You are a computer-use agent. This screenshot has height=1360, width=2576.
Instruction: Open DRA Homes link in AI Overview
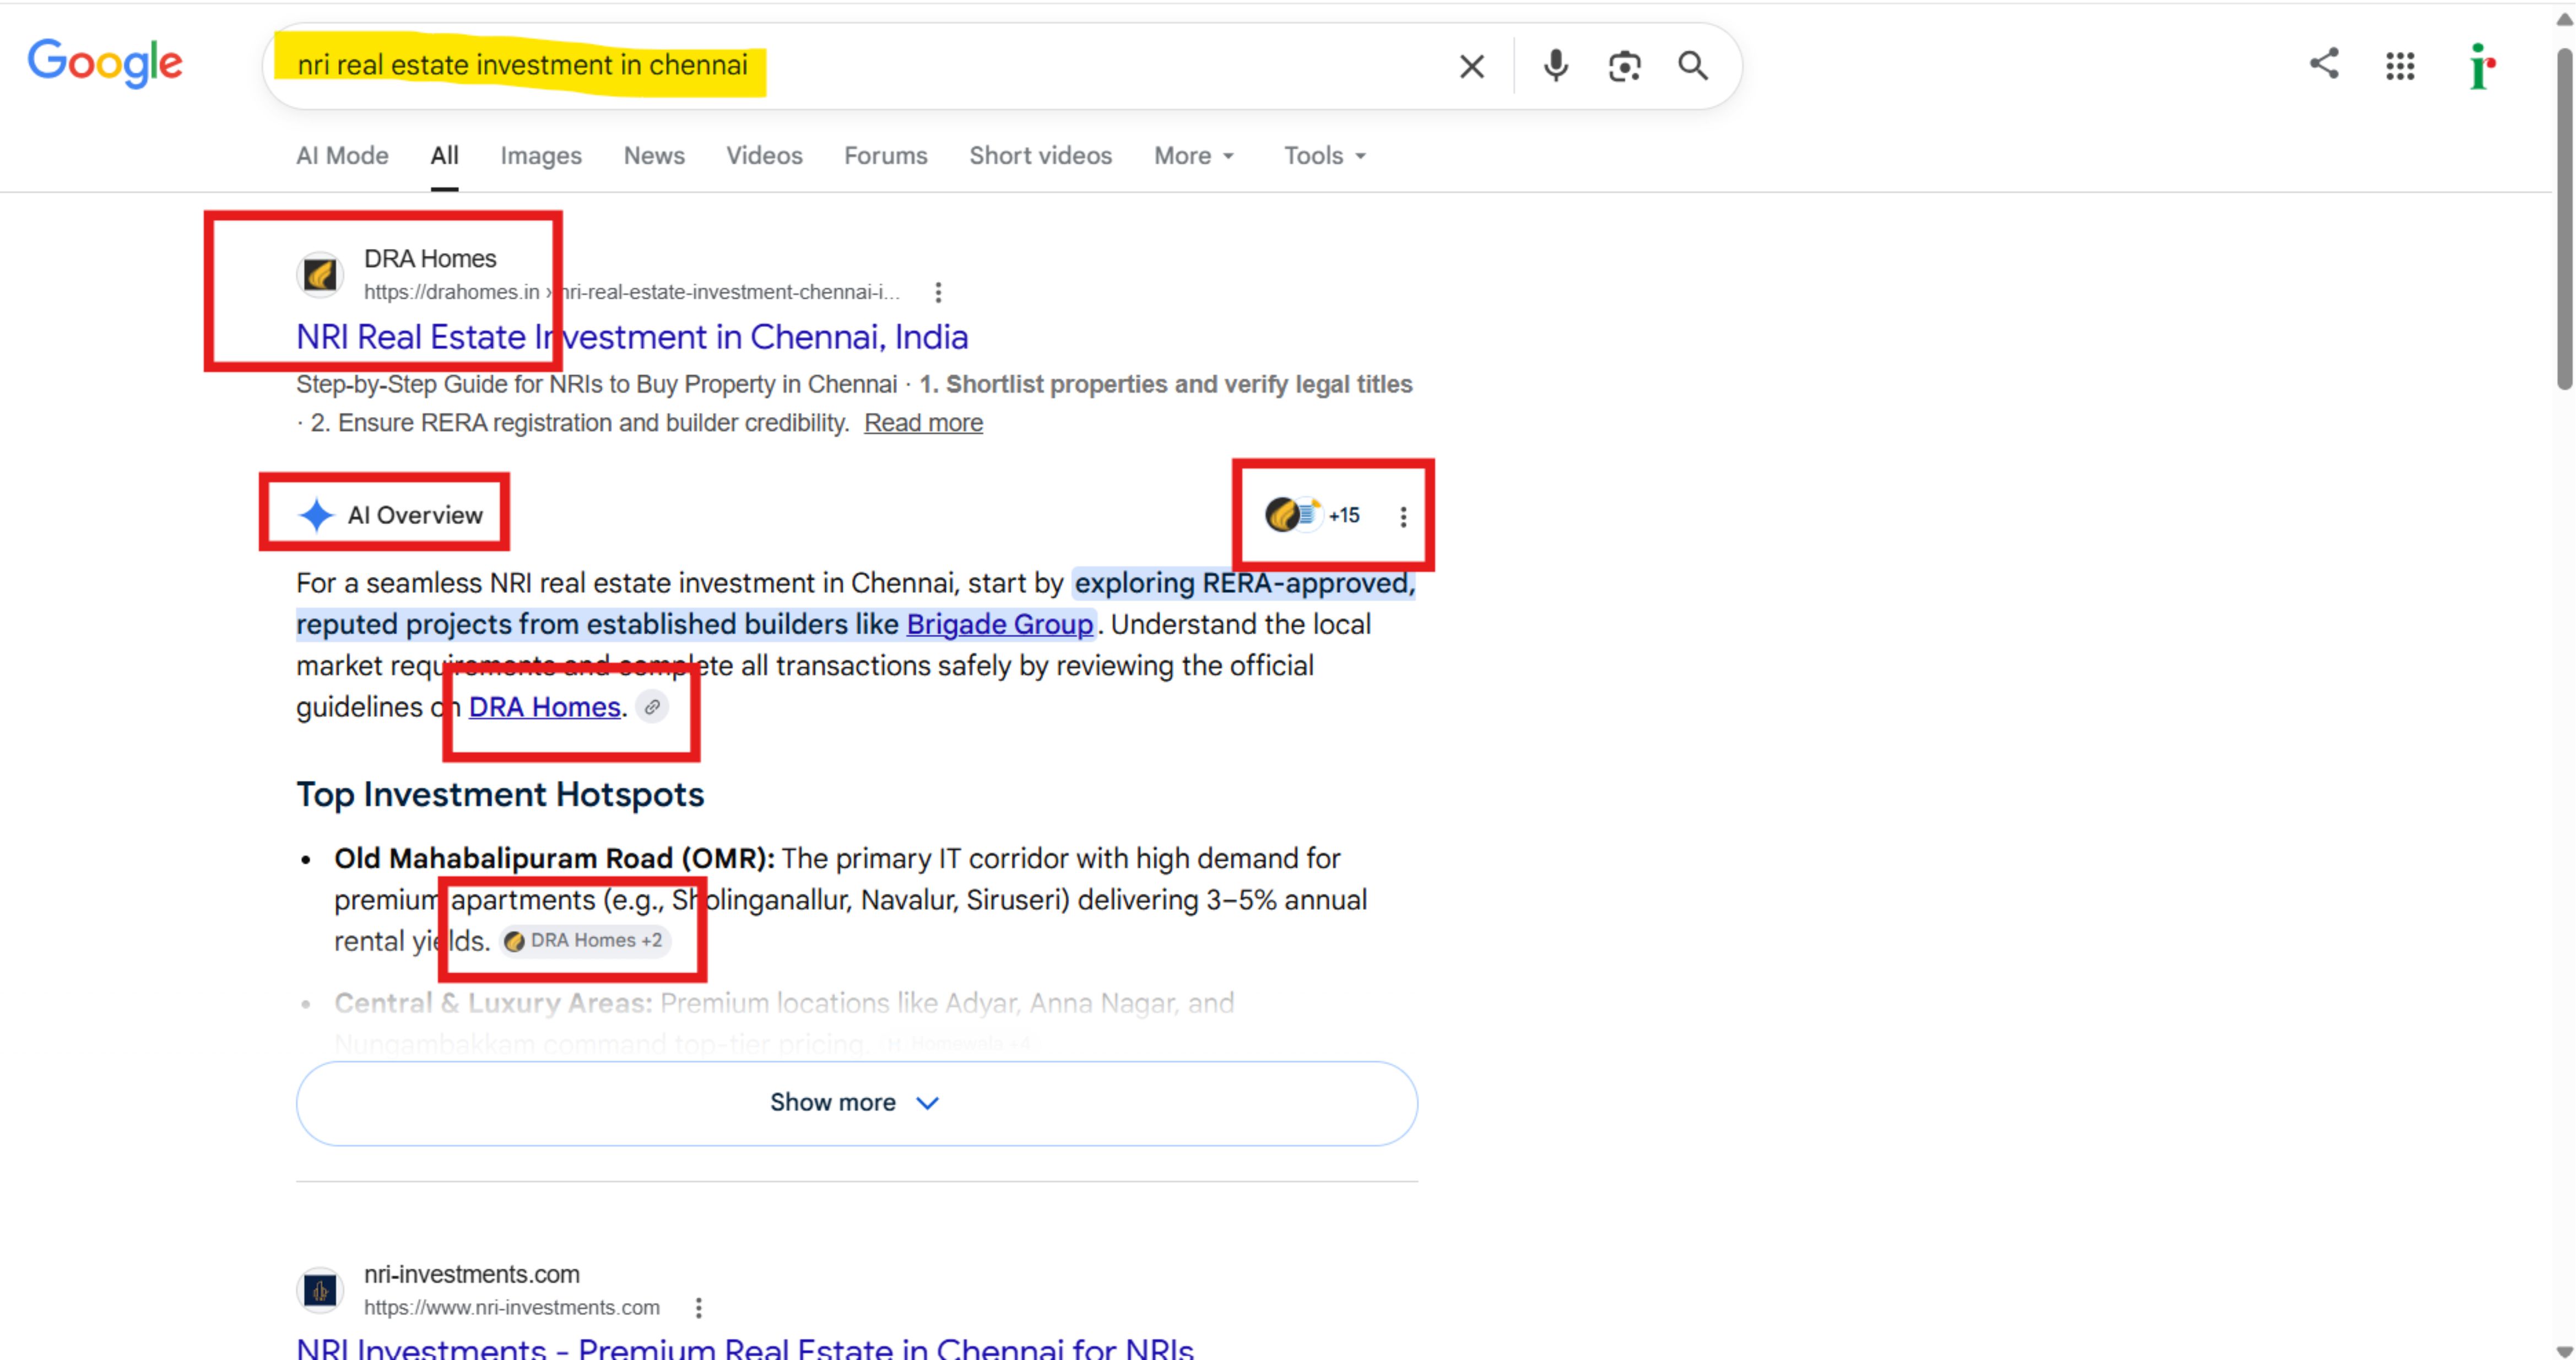tap(545, 707)
